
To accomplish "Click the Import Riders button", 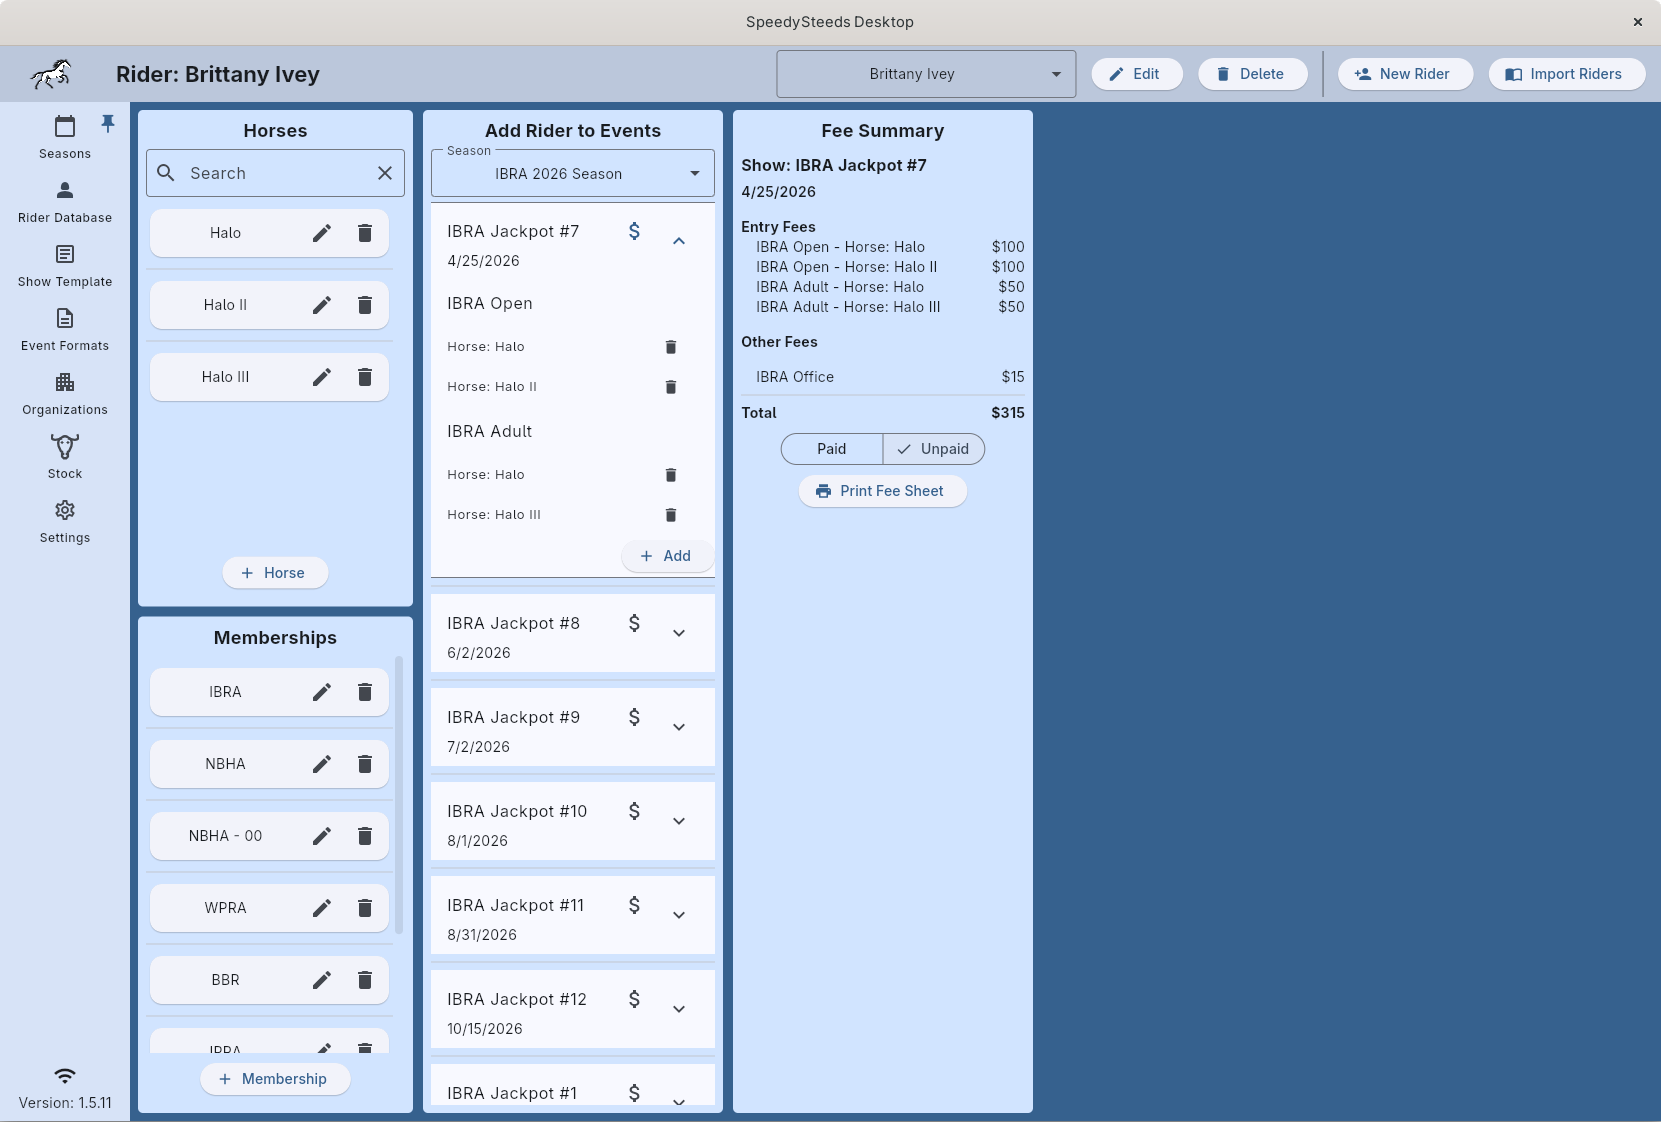I will coord(1567,74).
